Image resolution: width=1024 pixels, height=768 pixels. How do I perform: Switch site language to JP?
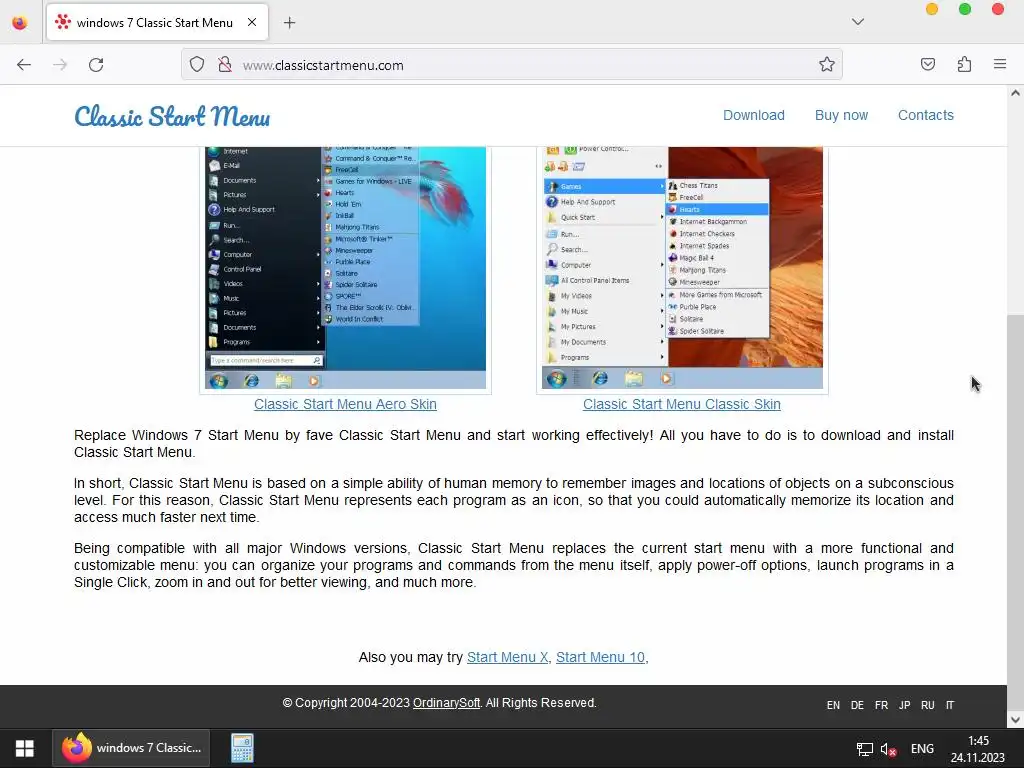click(x=904, y=705)
